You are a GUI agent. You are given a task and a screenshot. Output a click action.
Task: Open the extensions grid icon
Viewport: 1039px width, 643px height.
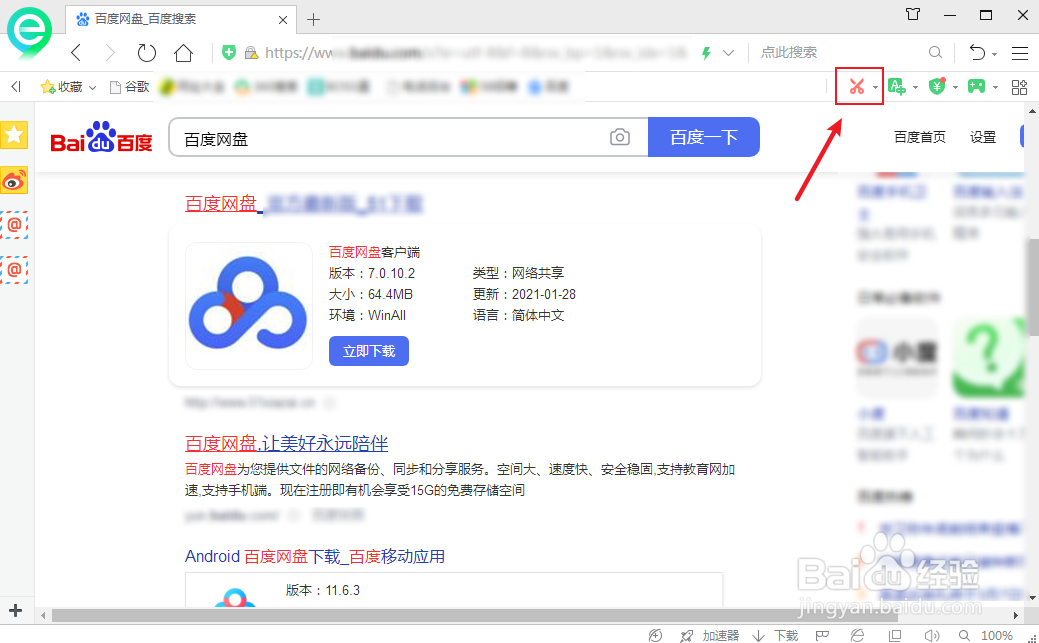(x=1019, y=87)
